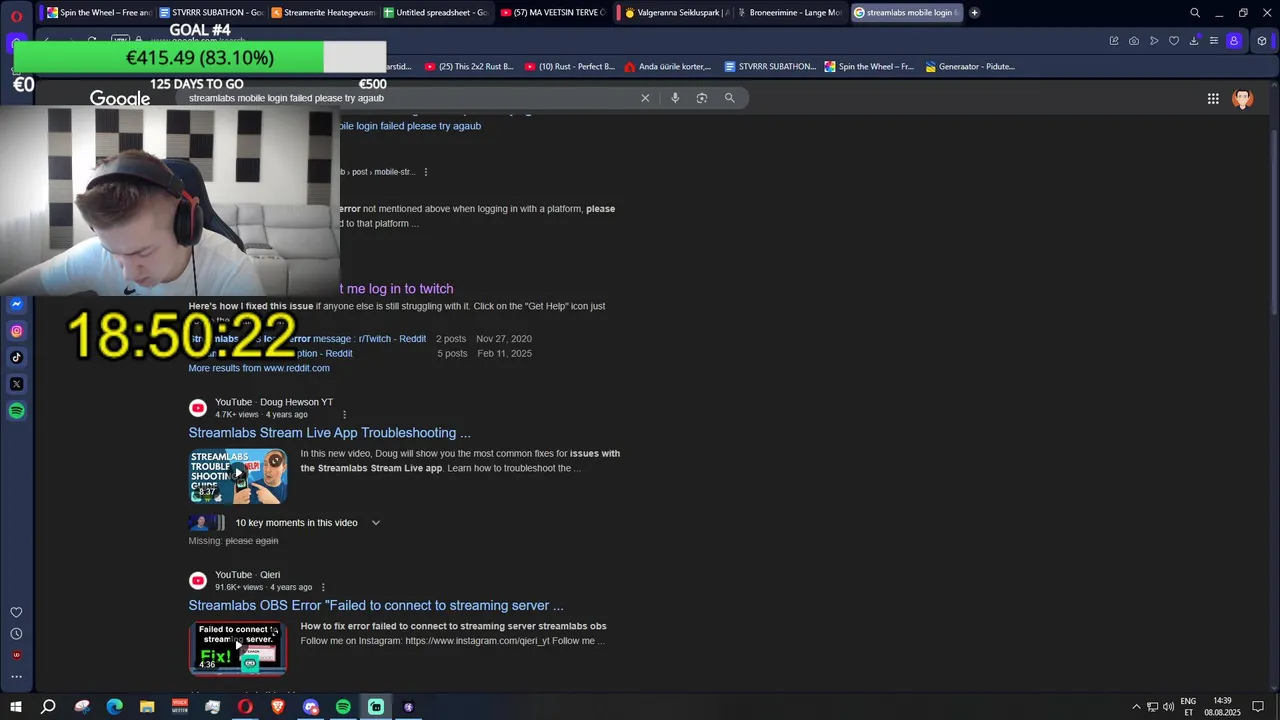Open bookmark Rust - Perfect B...

pyautogui.click(x=570, y=67)
